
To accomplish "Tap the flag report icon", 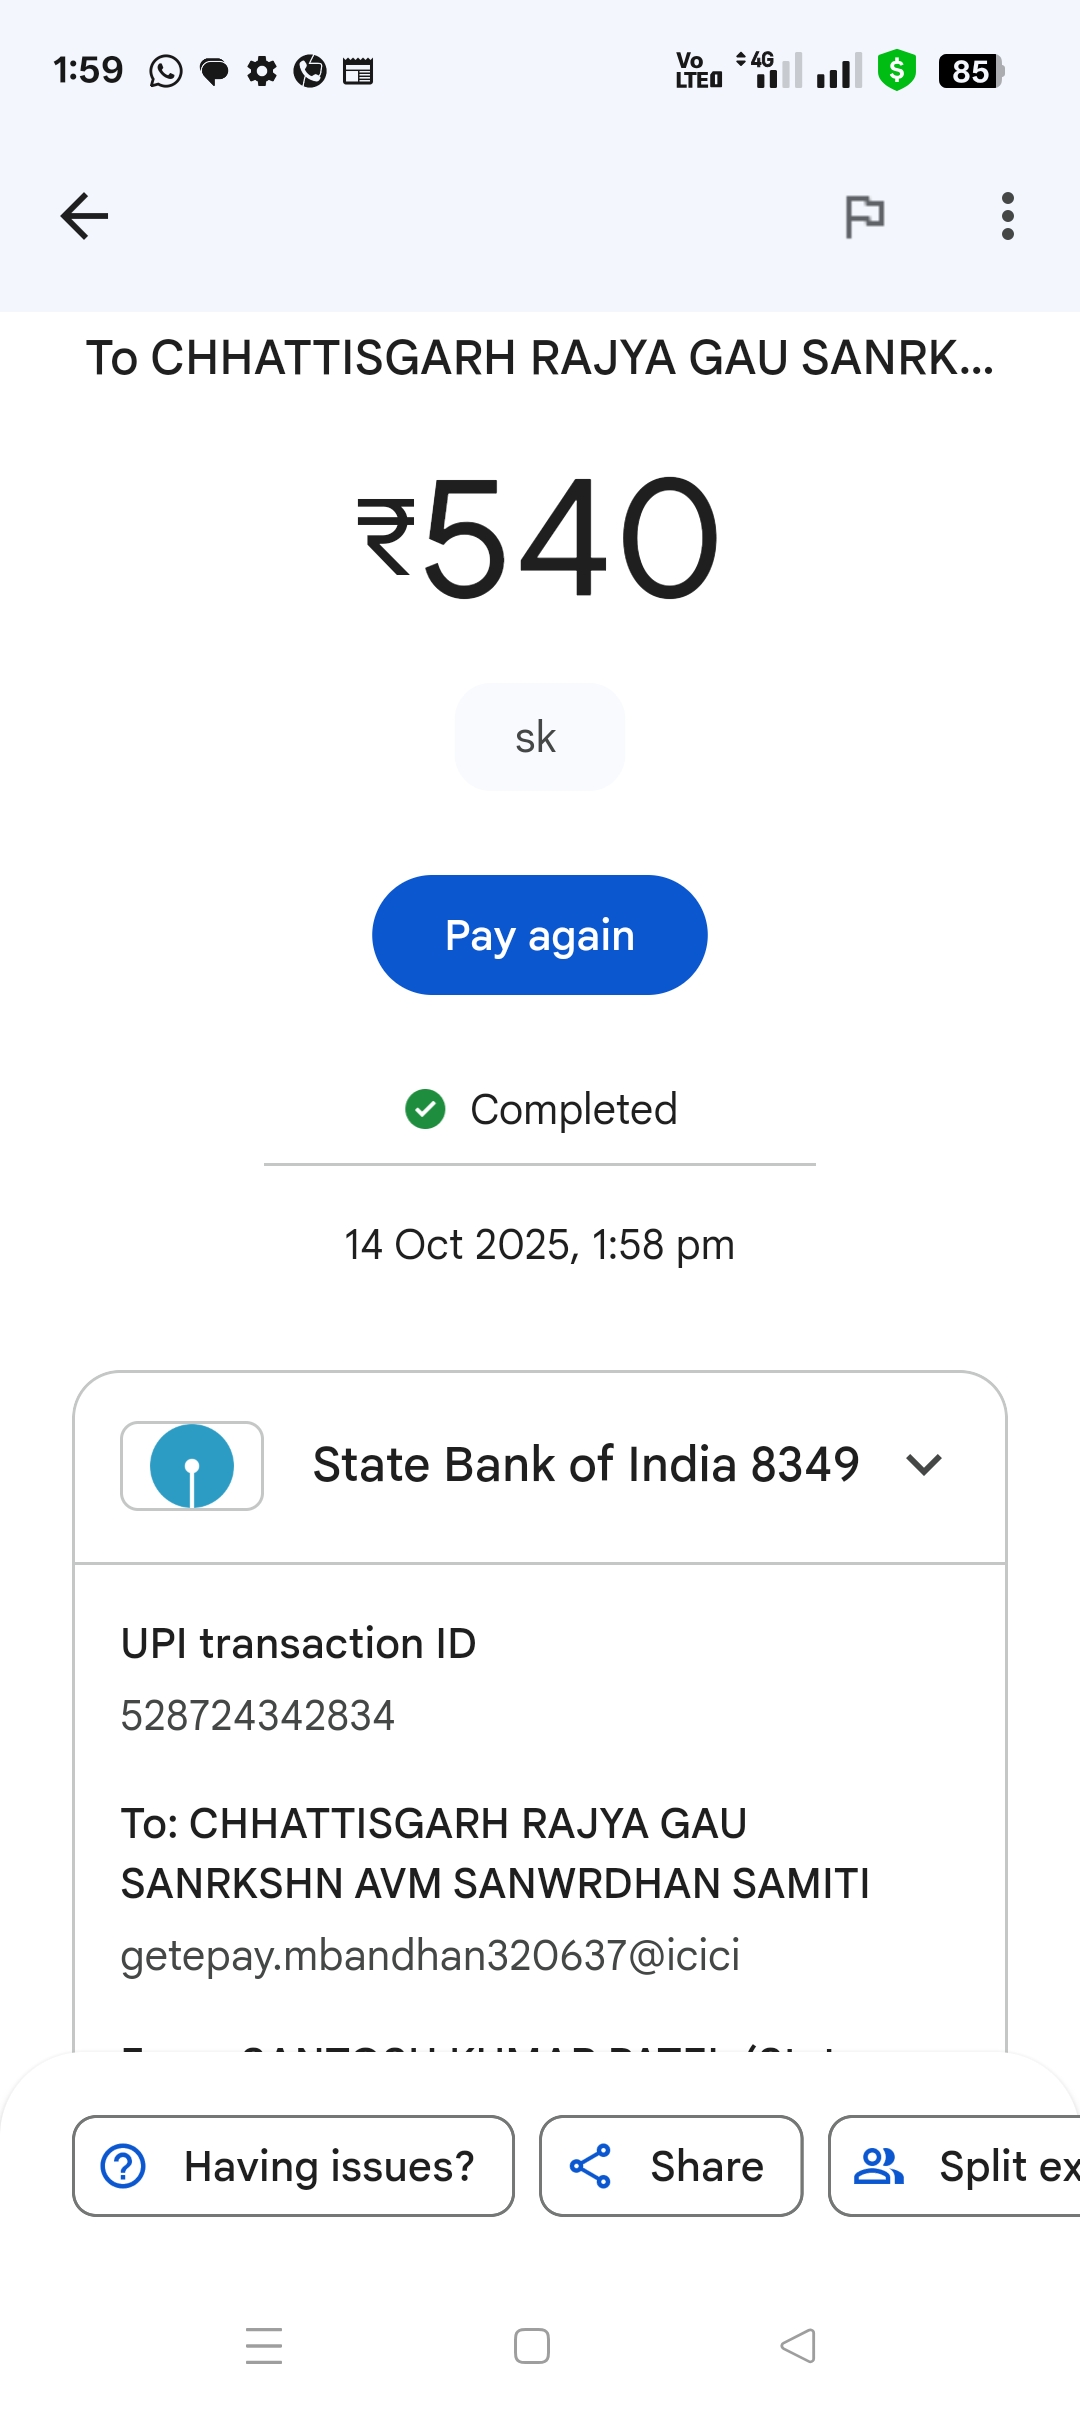I will click(x=864, y=216).
